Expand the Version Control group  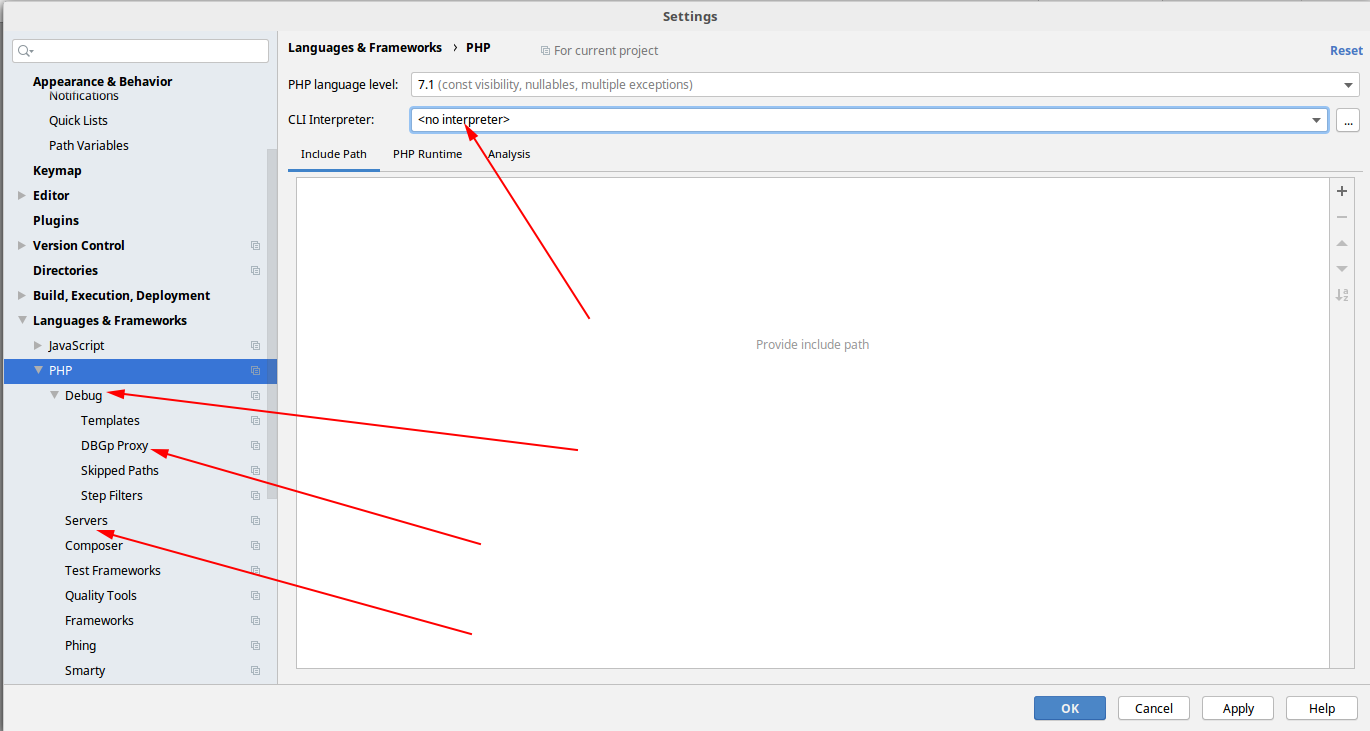coord(22,246)
